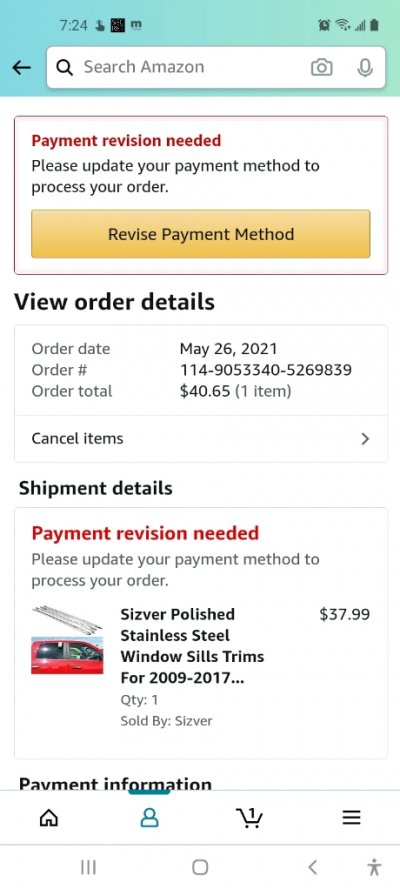Open camera search in search bar

321,67
